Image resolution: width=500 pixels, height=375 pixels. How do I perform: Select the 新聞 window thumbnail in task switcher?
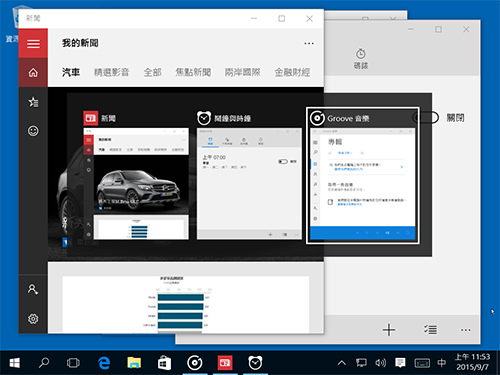coord(136,175)
